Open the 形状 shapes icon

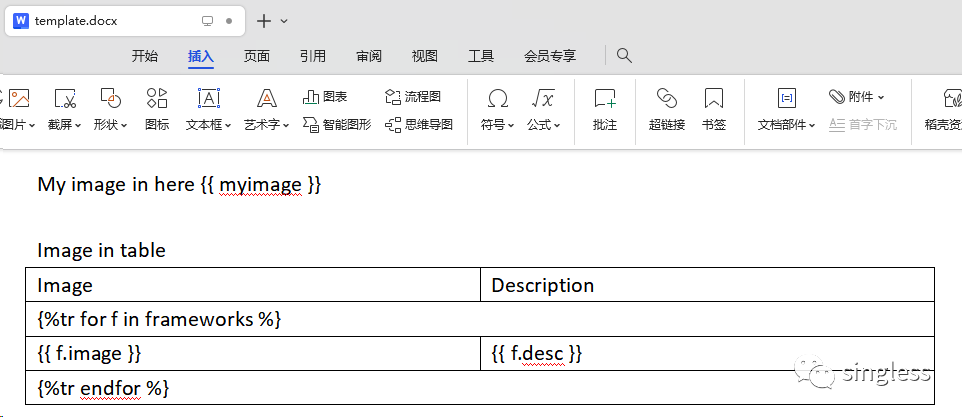click(x=110, y=98)
